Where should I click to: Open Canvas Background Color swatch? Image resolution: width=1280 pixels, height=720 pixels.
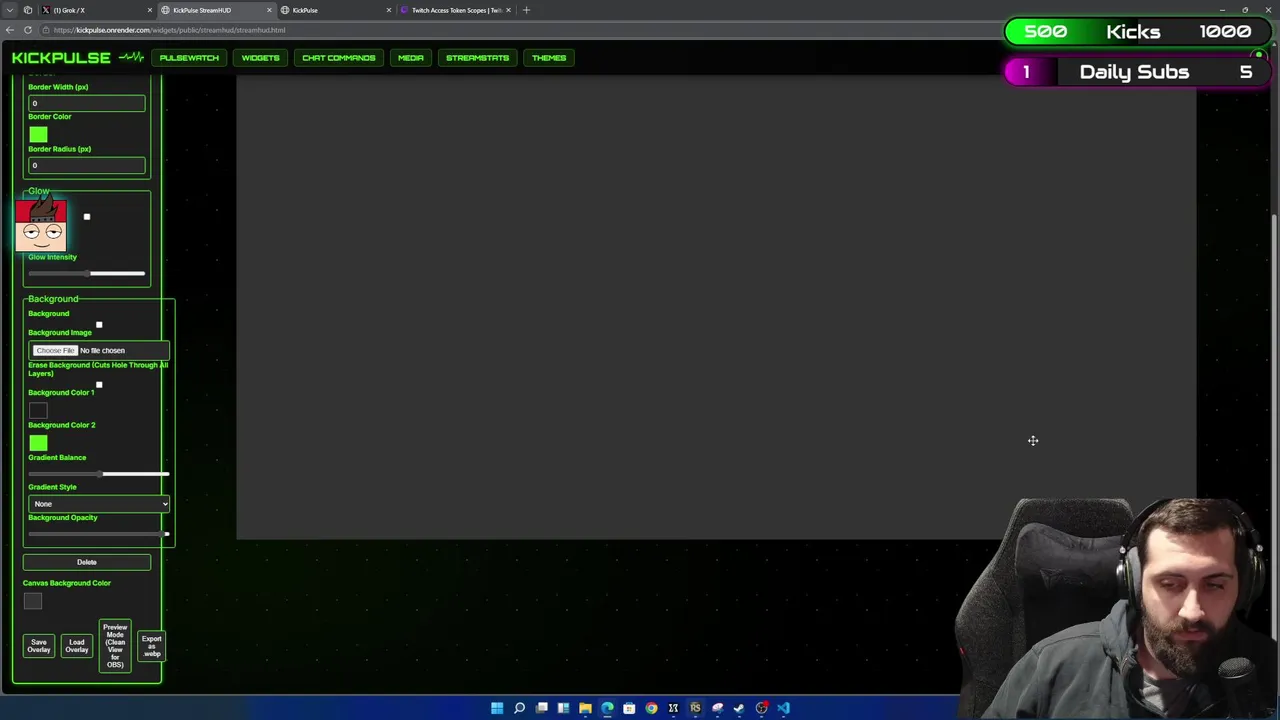(33, 601)
